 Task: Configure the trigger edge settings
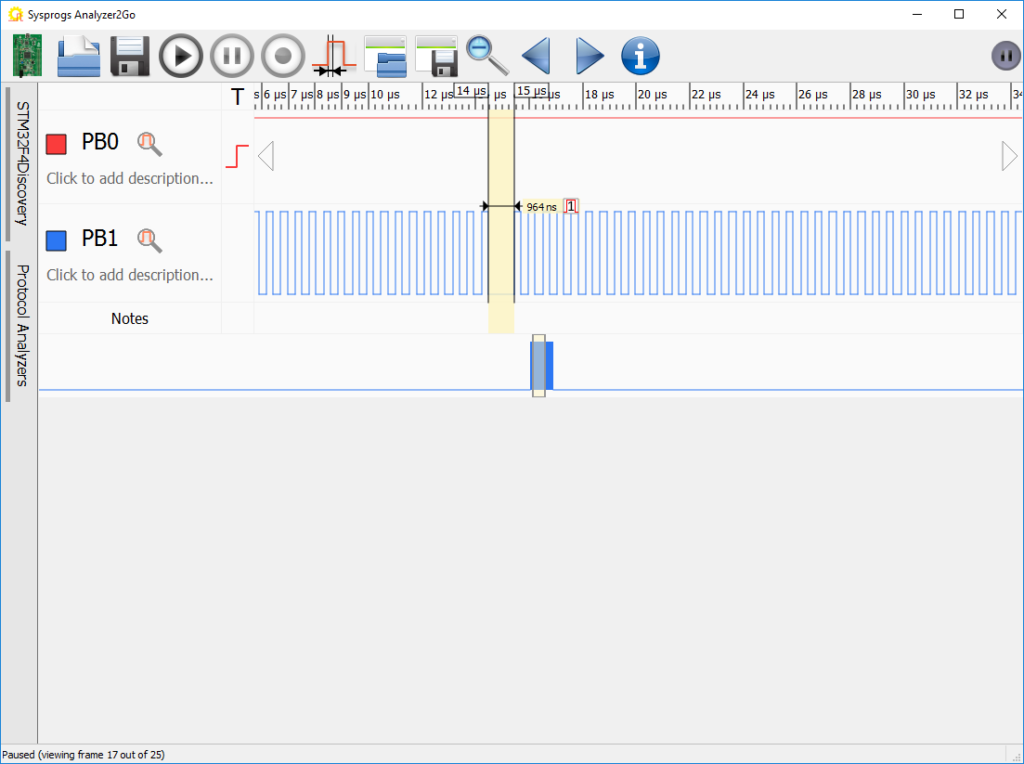[x=334, y=55]
